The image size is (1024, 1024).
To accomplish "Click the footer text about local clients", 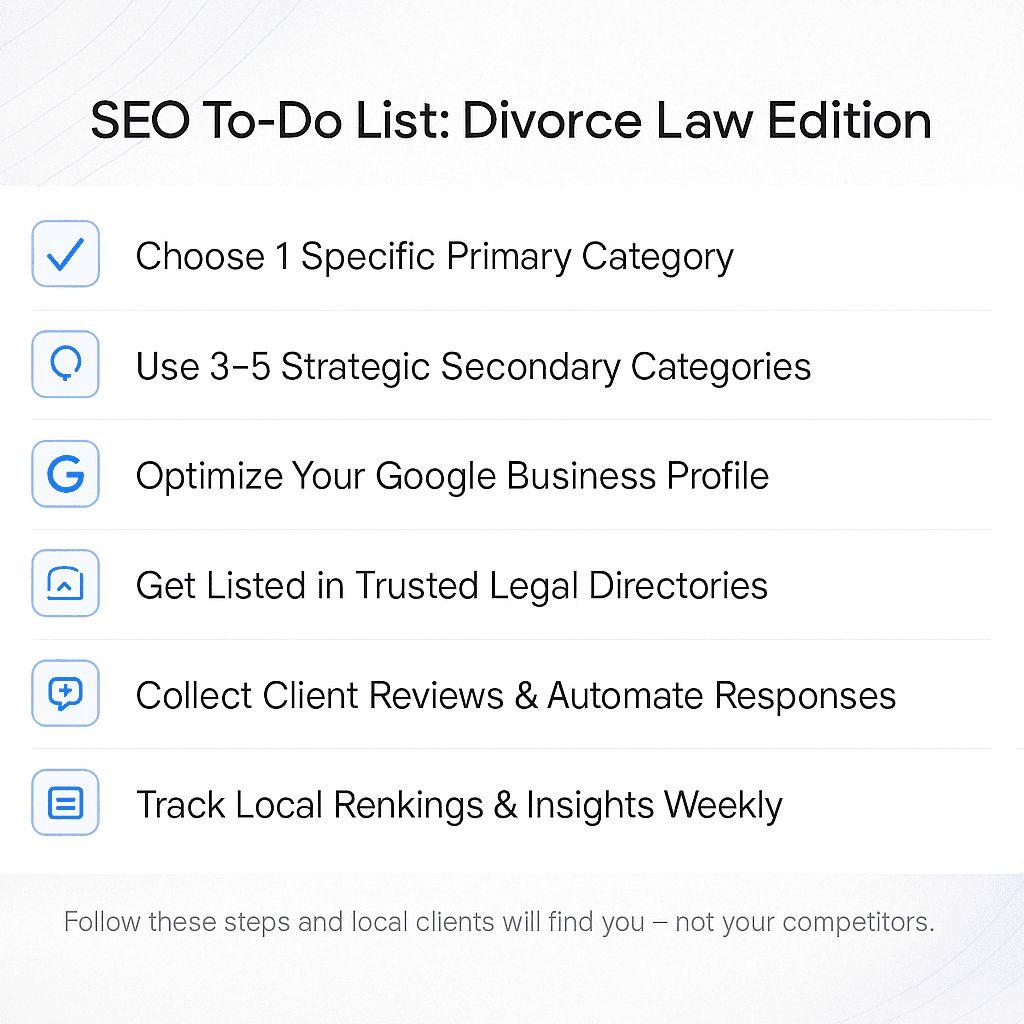I will click(x=499, y=923).
